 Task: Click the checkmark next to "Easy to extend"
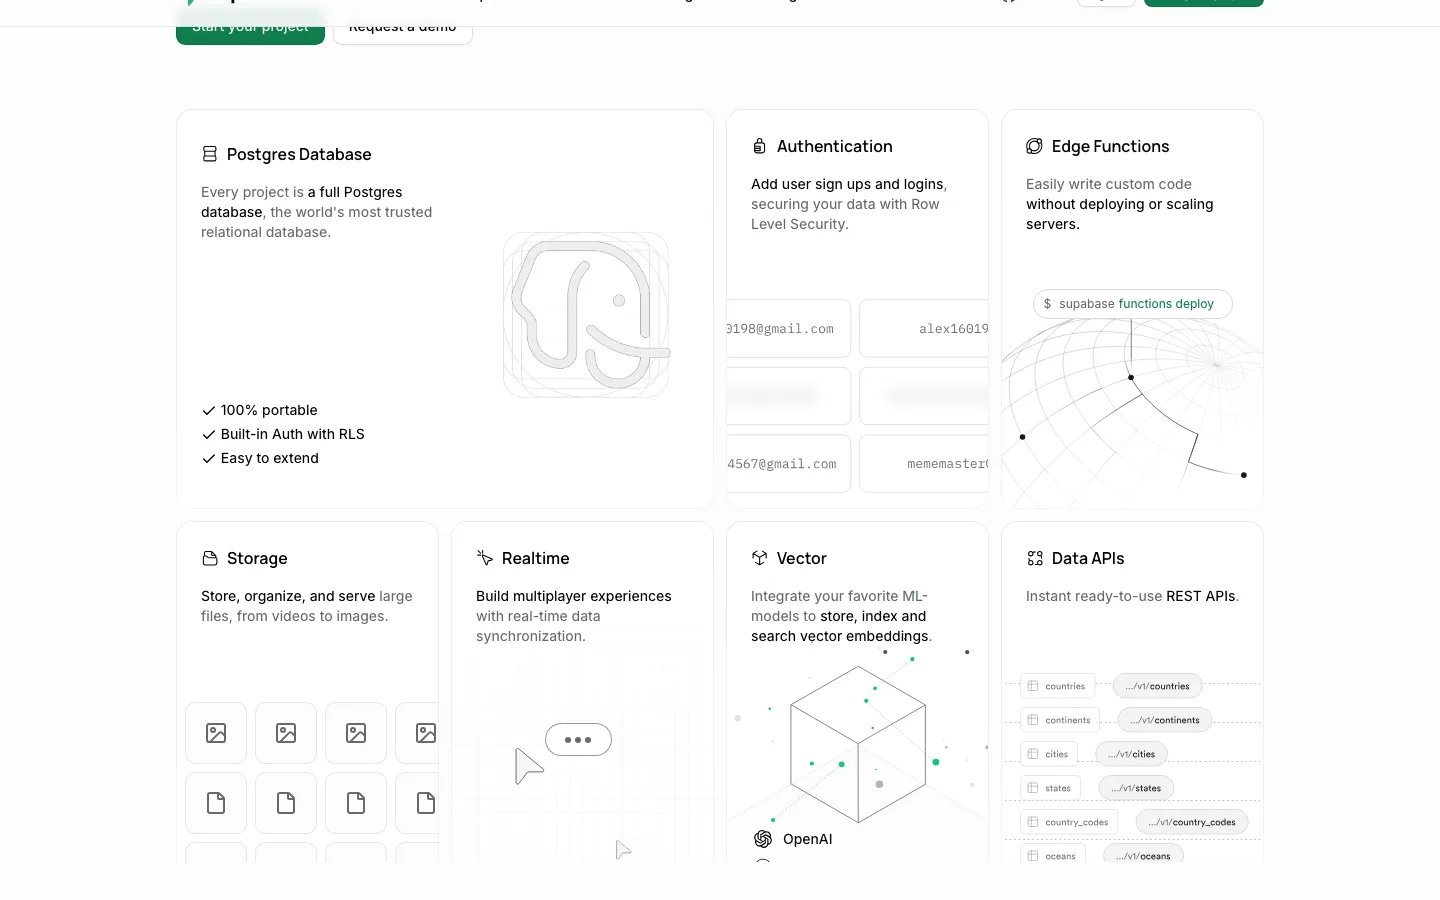[209, 458]
